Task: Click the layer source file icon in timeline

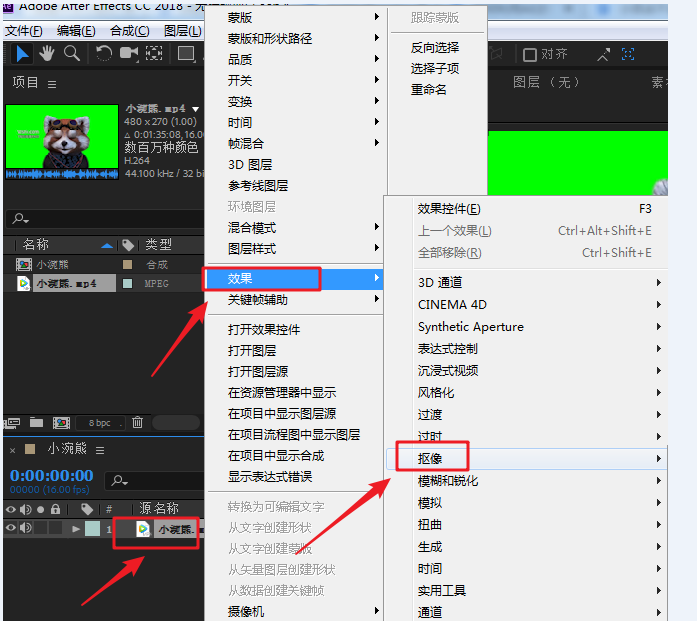Action: 143,529
